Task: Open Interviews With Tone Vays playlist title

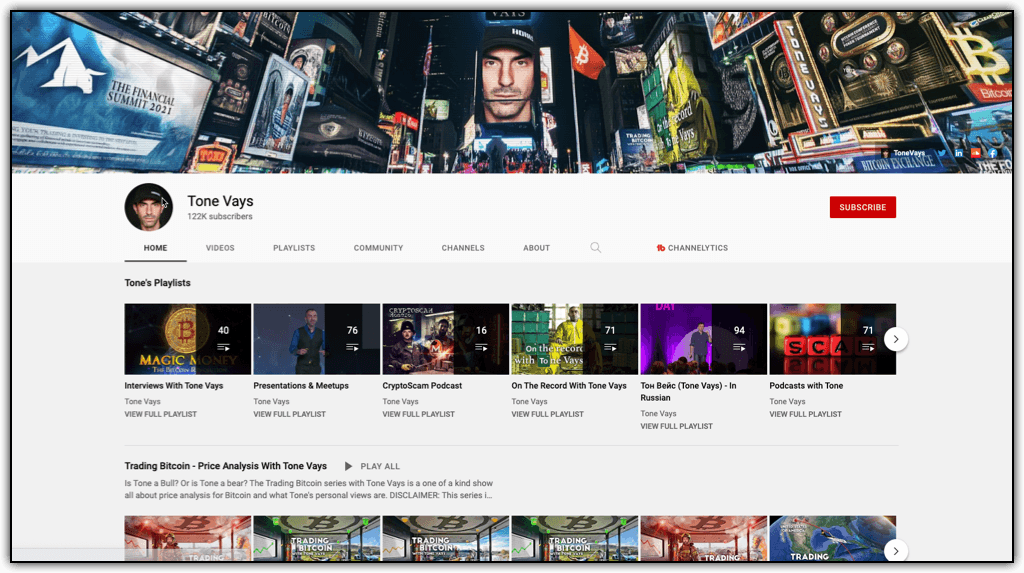Action: [174, 386]
